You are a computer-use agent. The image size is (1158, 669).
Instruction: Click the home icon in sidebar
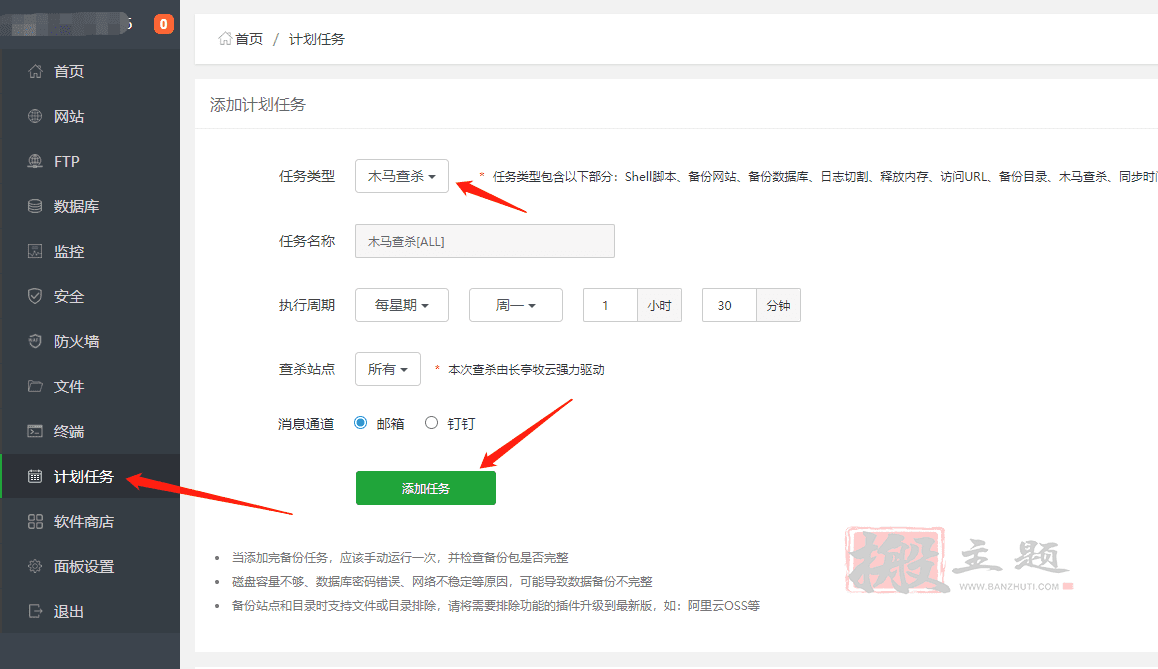[35, 71]
